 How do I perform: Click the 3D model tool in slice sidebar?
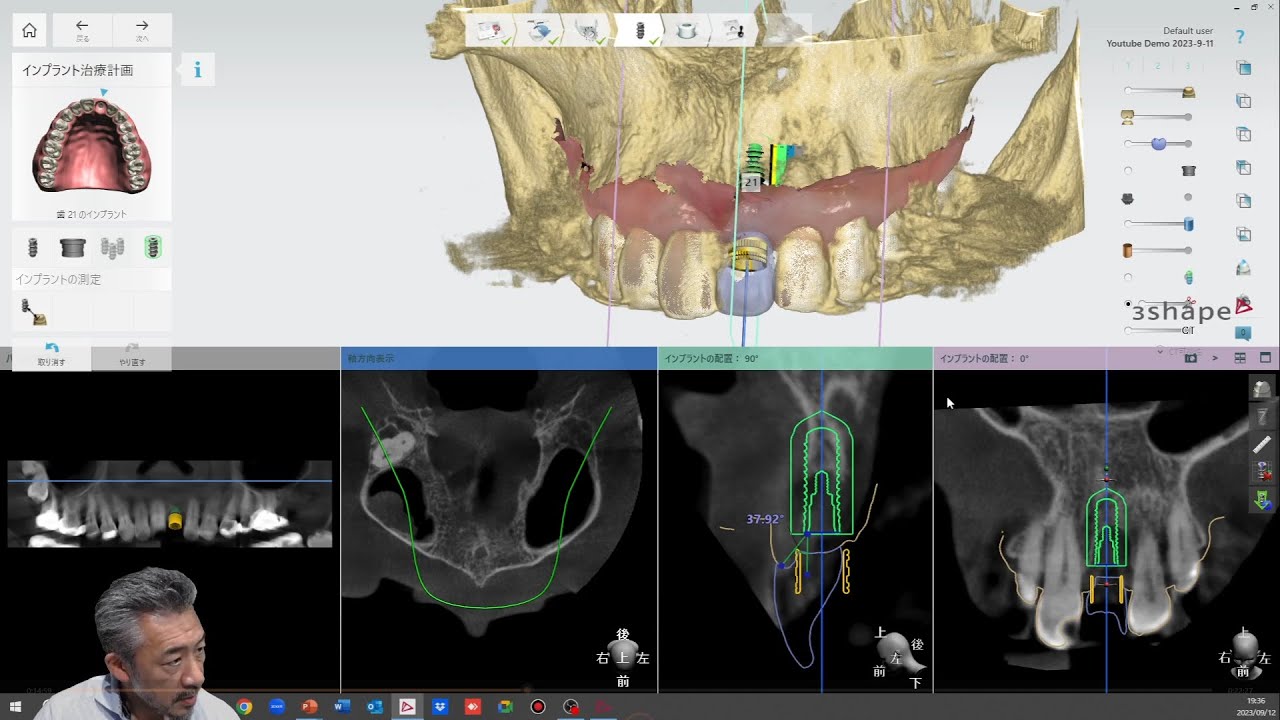click(x=1262, y=389)
